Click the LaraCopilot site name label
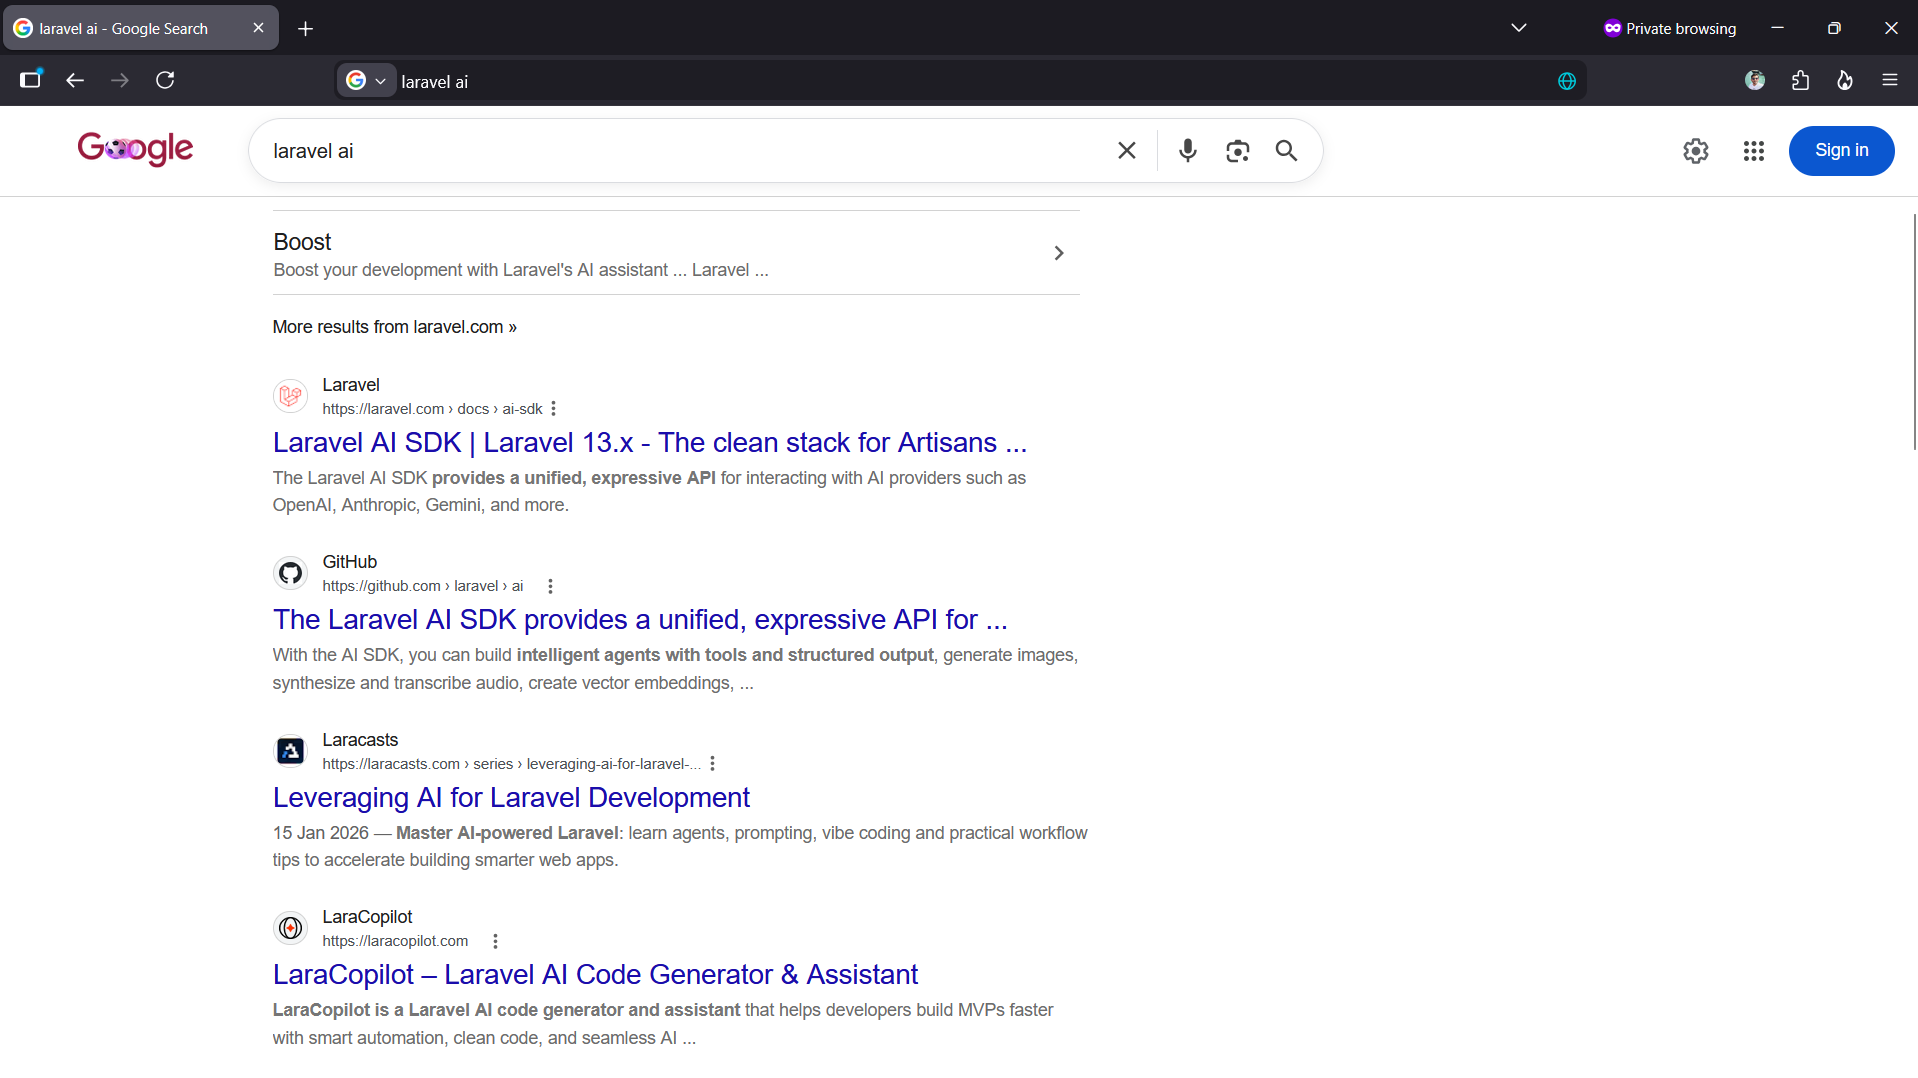1918x1078 pixels. click(367, 917)
